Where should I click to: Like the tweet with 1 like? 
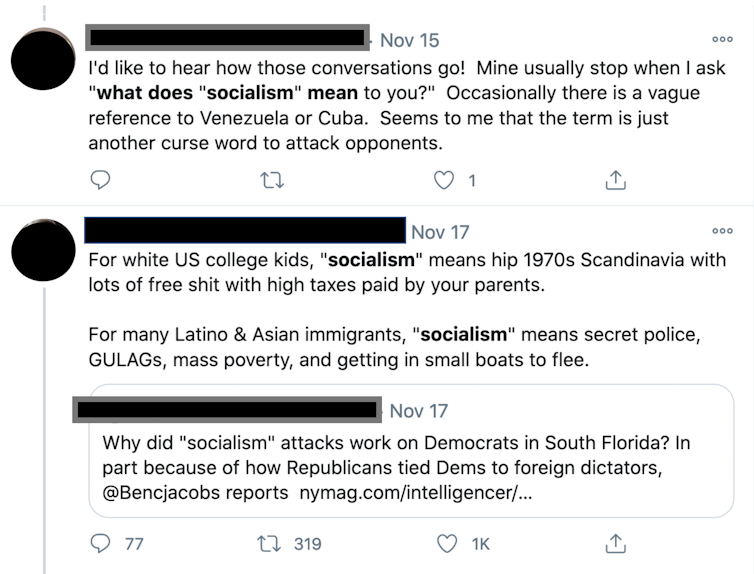click(445, 180)
